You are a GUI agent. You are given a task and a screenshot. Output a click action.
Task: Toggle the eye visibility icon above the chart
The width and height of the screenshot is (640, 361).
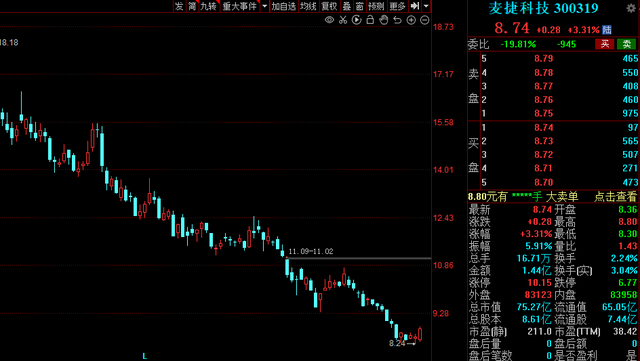329,20
